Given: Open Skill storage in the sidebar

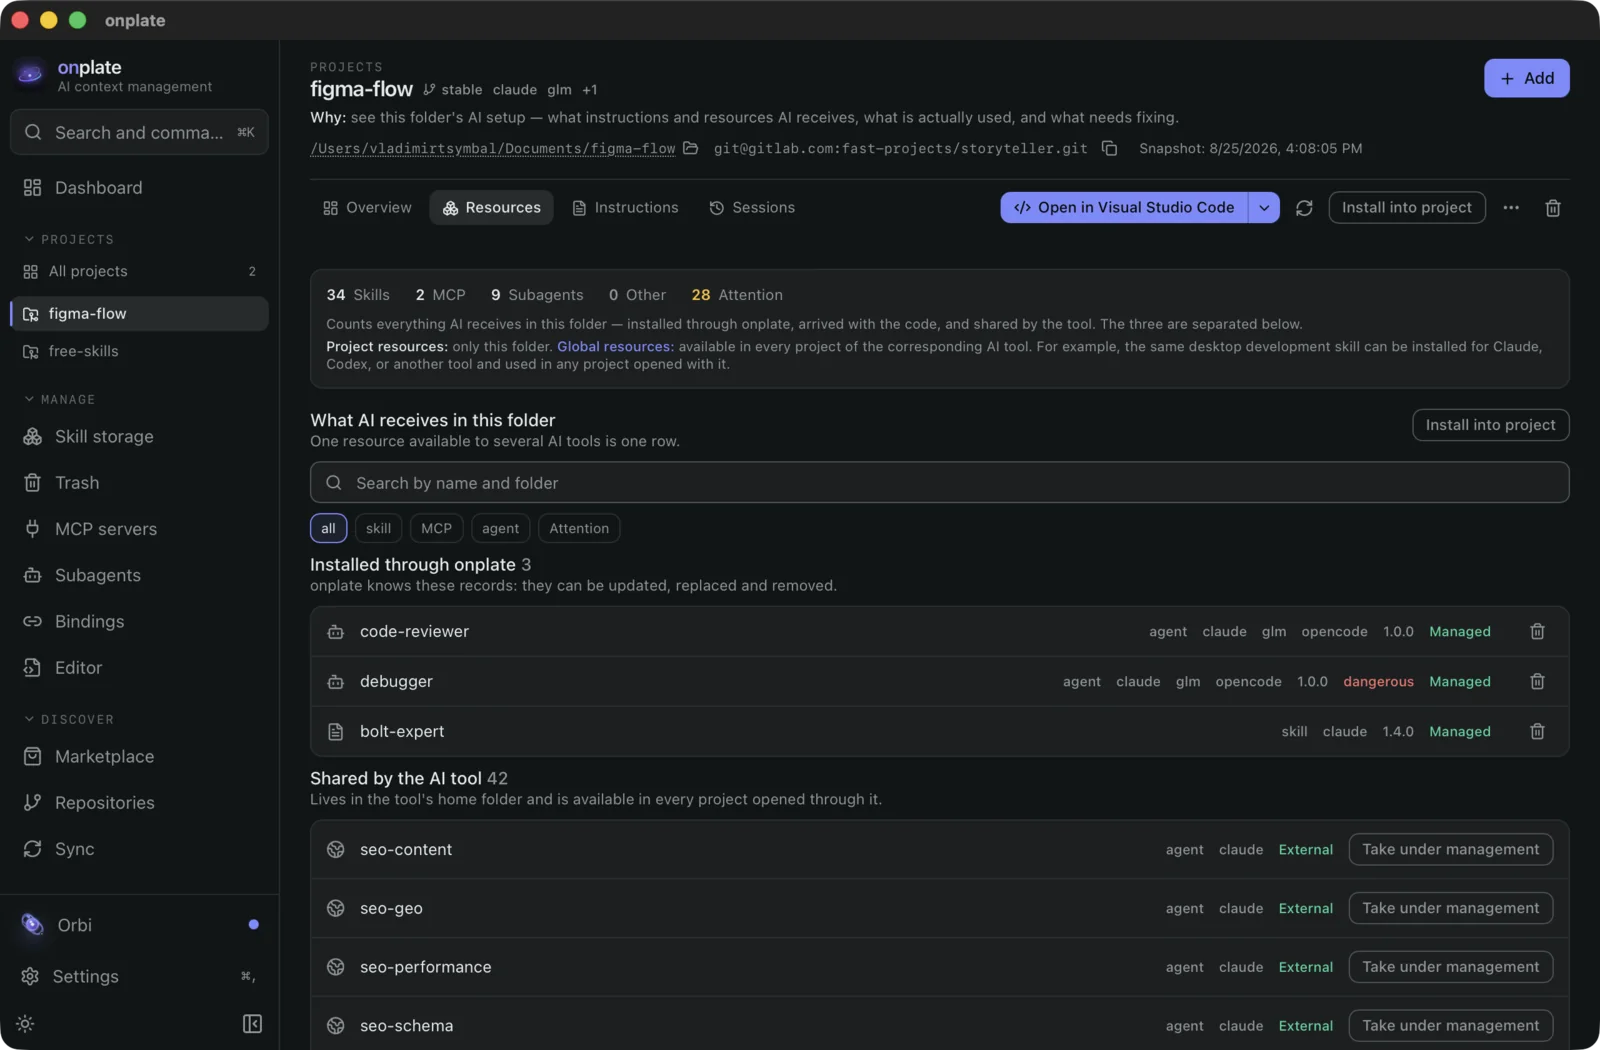Looking at the screenshot, I should coord(139,437).
